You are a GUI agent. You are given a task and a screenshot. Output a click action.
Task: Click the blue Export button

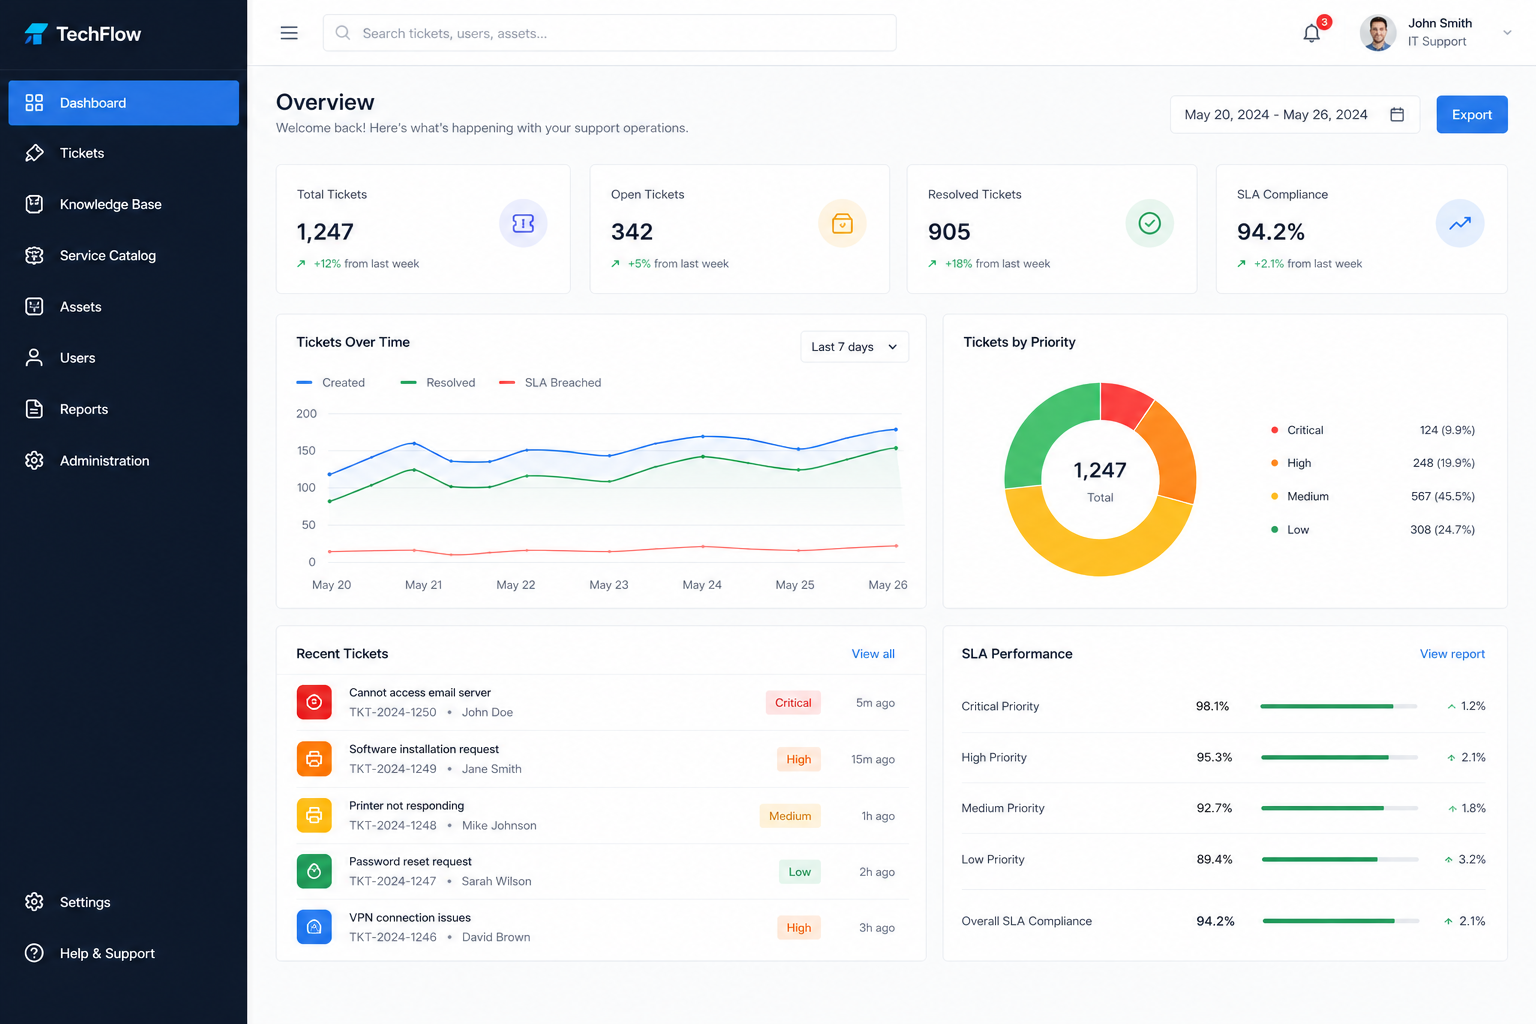1472,115
